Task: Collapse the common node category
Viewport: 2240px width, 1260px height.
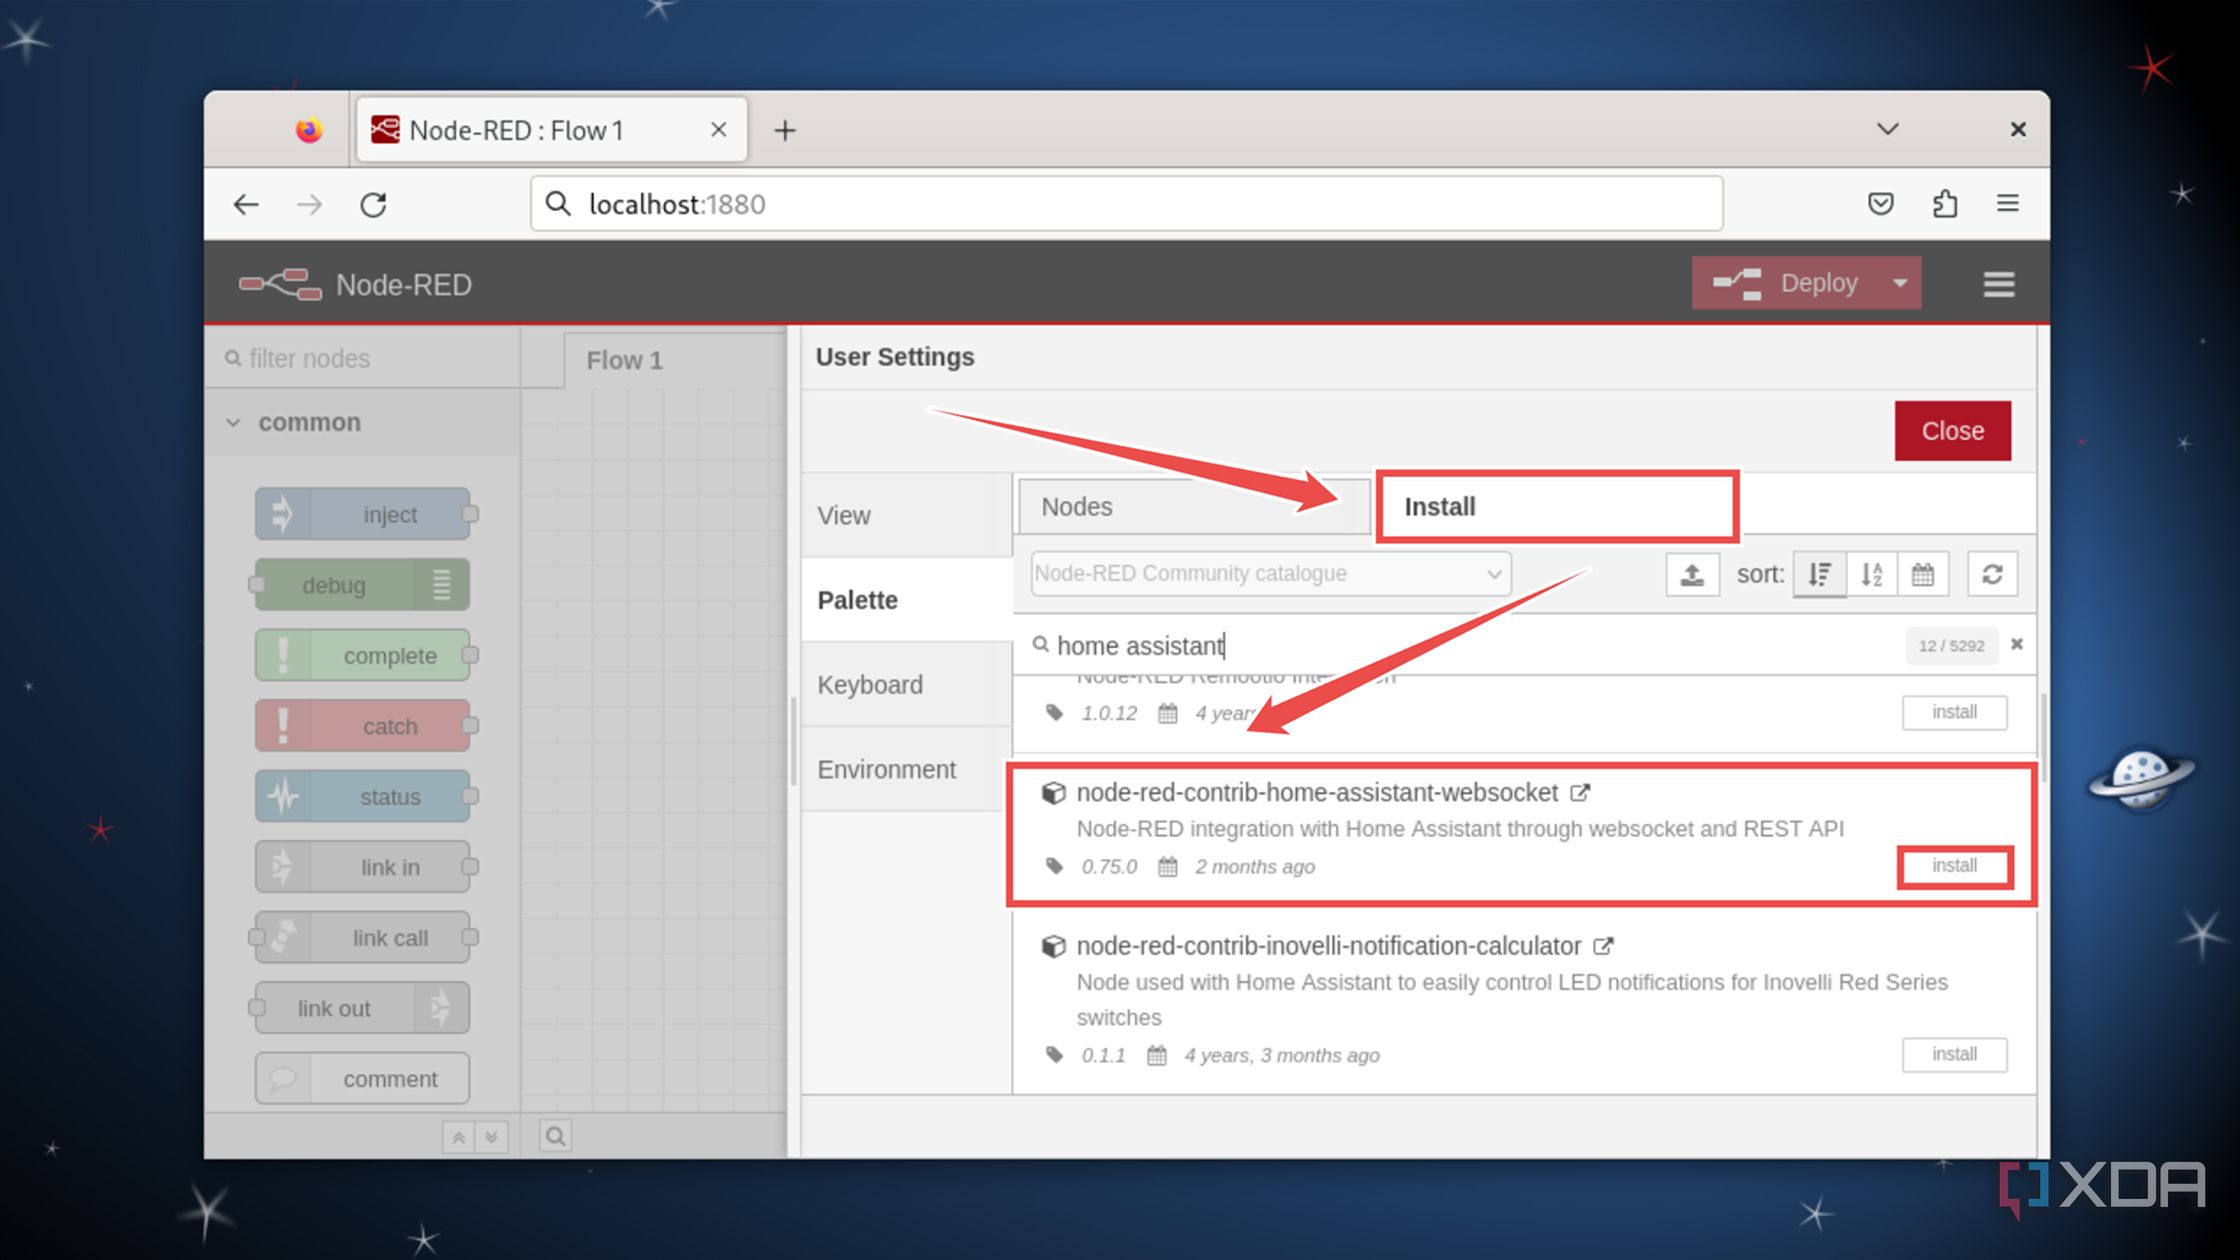Action: (233, 422)
